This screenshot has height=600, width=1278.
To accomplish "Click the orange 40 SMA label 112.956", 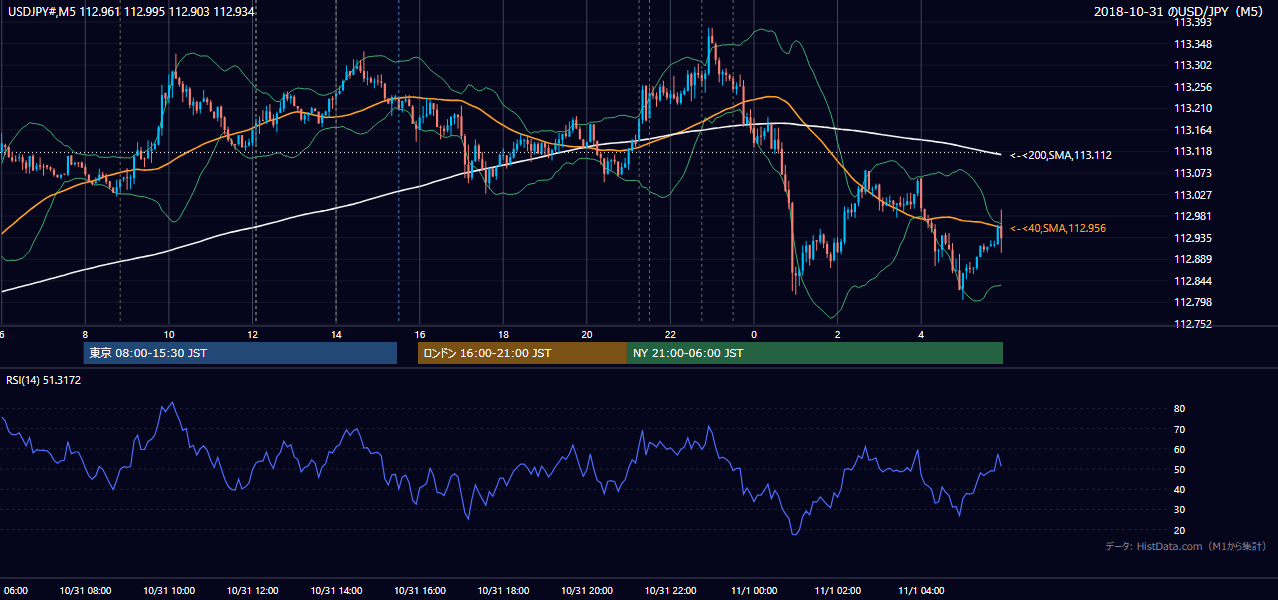I will point(1058,228).
